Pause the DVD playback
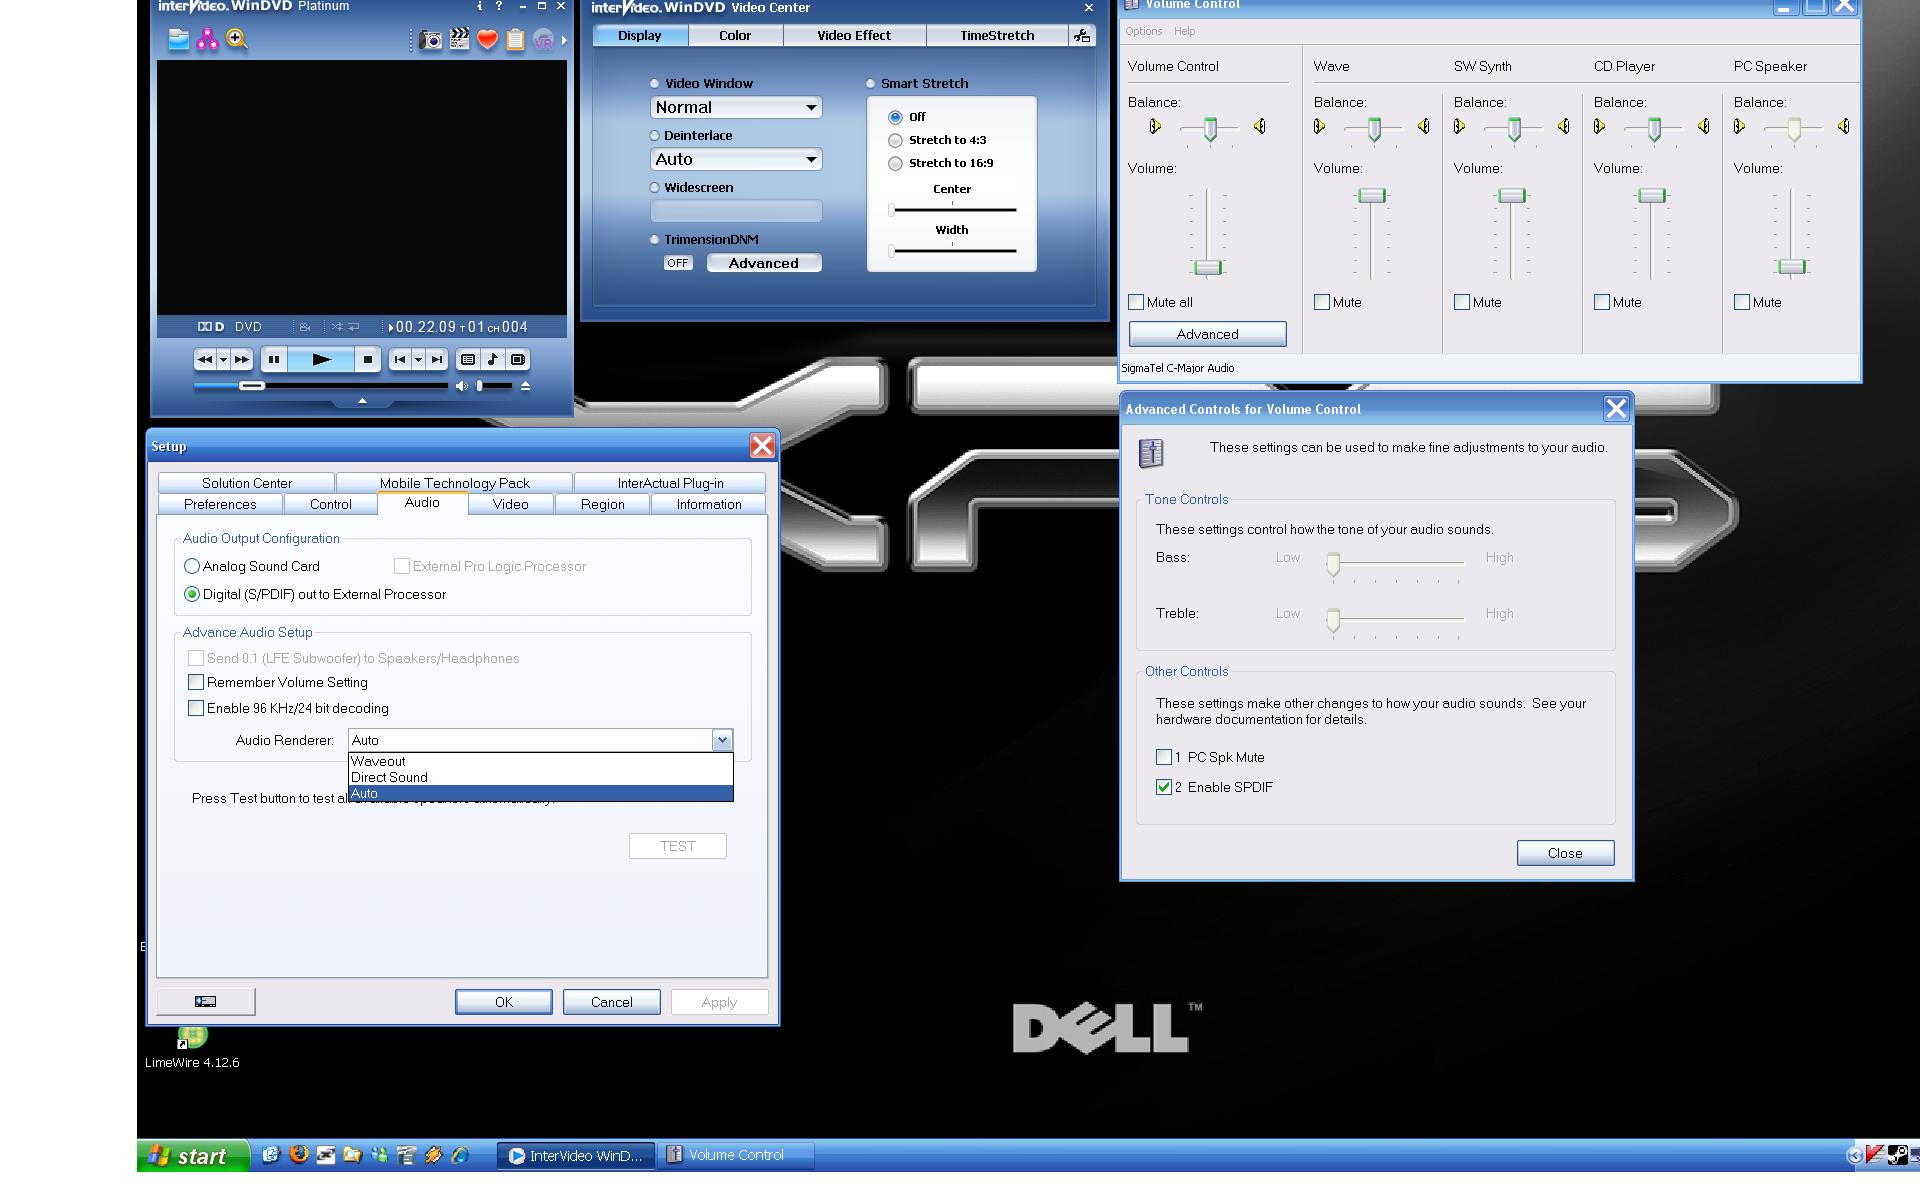 (273, 360)
